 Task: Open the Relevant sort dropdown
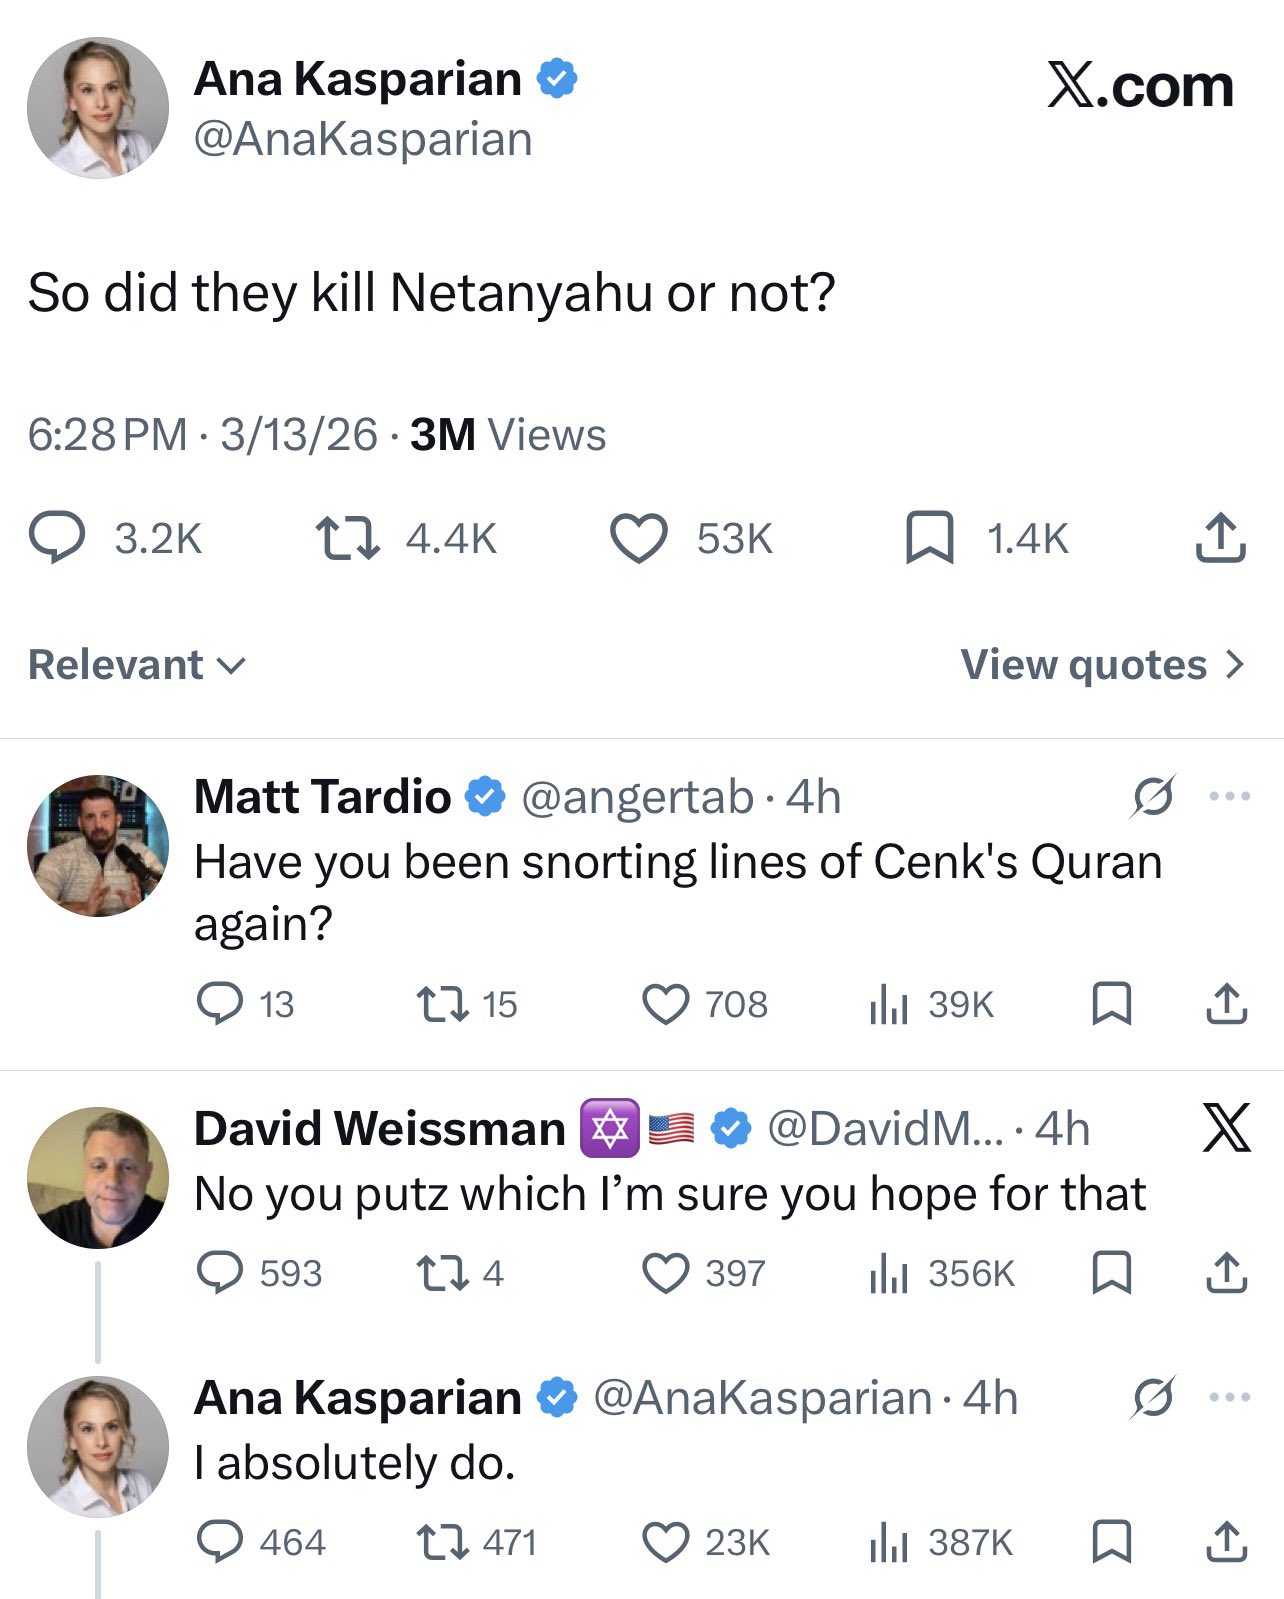(137, 665)
